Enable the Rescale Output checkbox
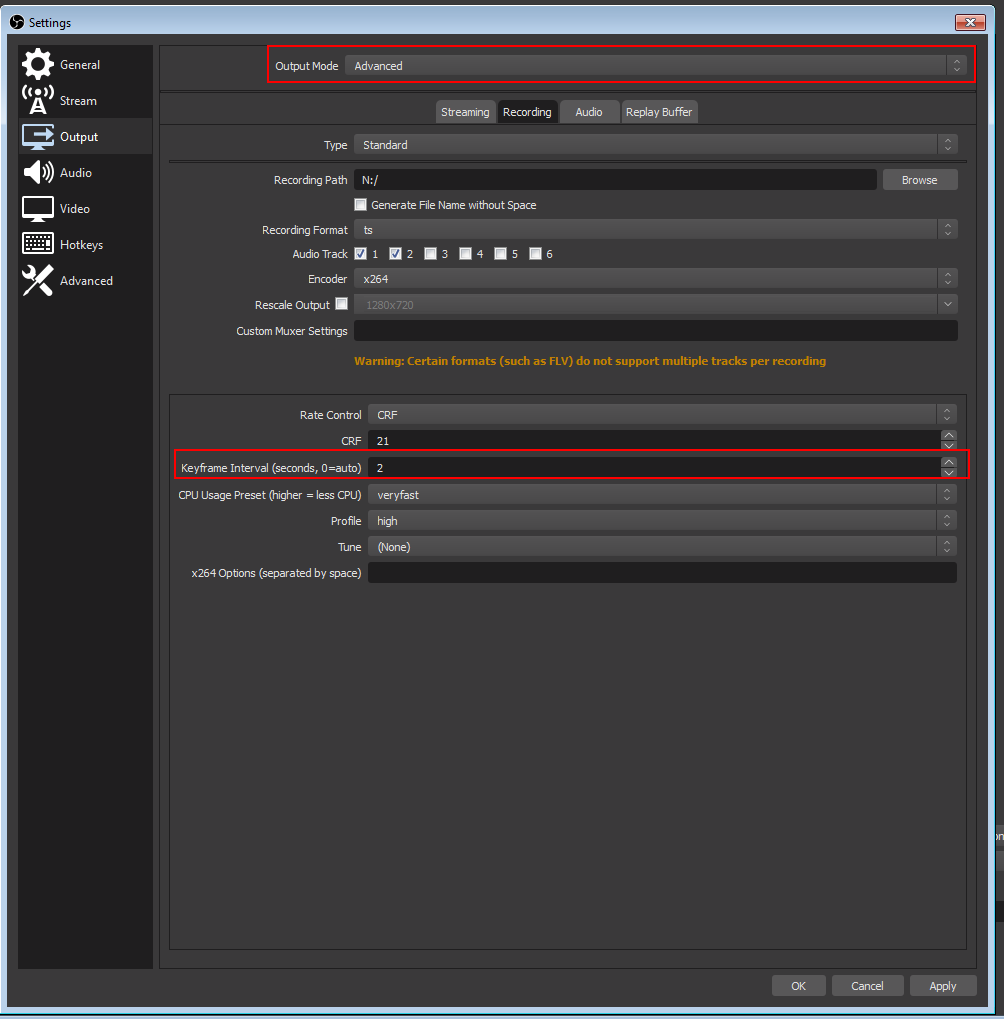 point(342,303)
